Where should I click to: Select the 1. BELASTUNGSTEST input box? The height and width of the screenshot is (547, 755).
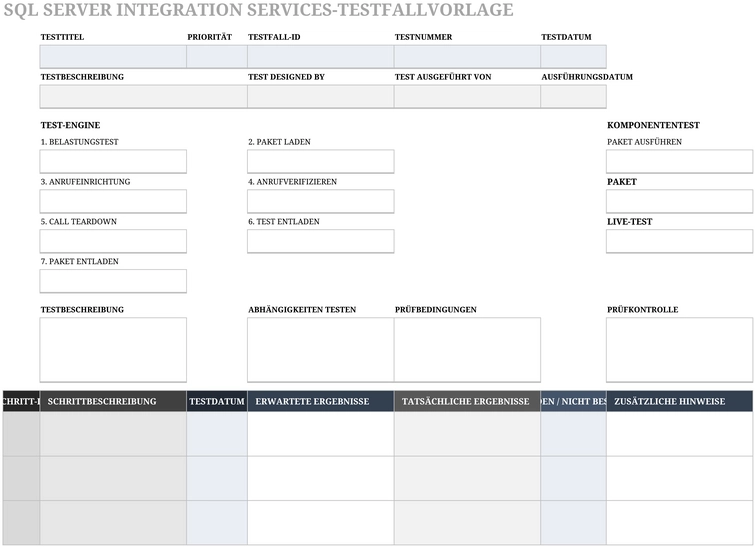(x=113, y=161)
